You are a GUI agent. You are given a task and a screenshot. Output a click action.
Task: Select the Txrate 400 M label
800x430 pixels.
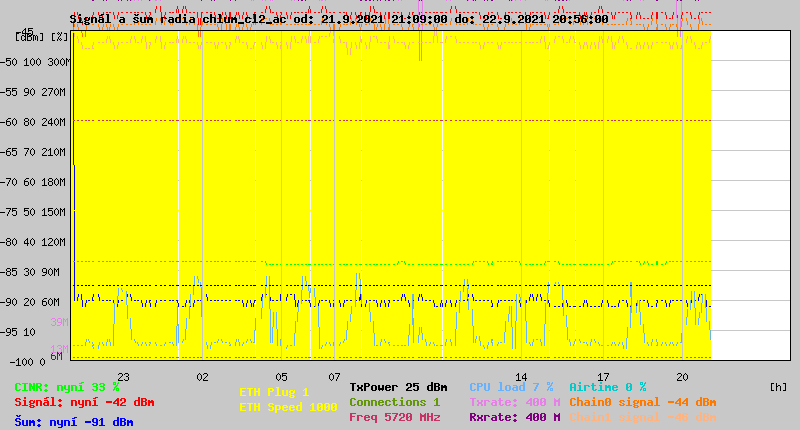tap(514, 402)
